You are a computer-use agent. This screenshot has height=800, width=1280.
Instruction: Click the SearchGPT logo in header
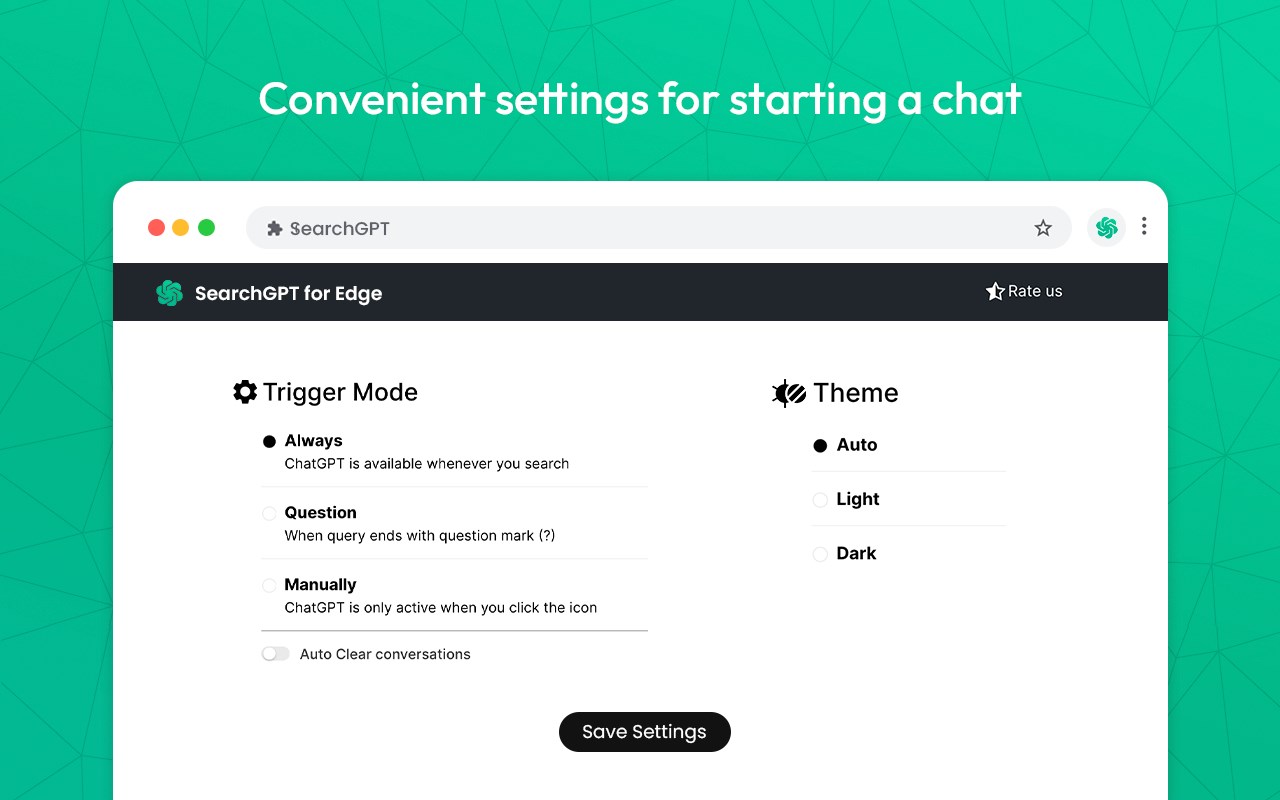tap(169, 293)
